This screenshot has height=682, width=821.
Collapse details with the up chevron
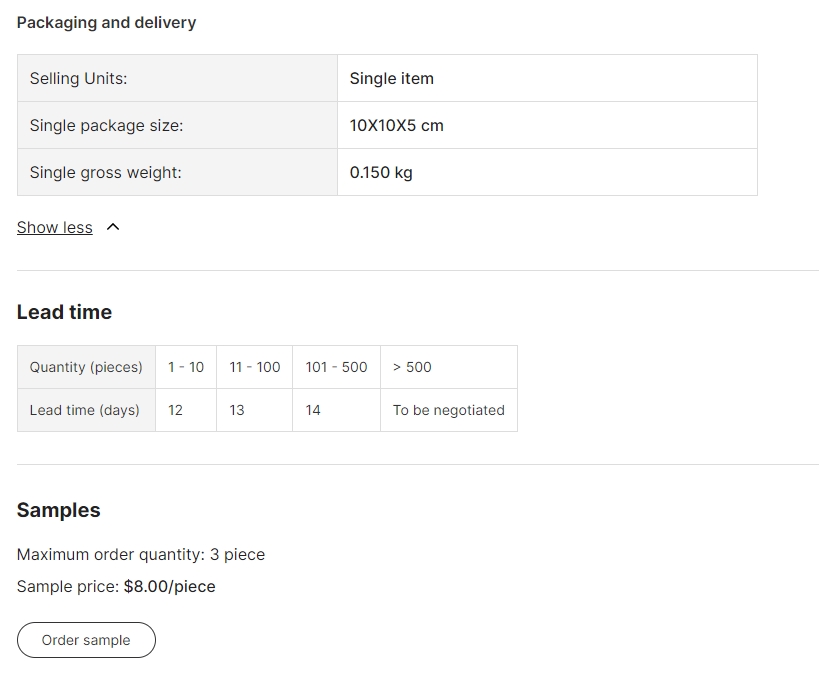(x=113, y=227)
